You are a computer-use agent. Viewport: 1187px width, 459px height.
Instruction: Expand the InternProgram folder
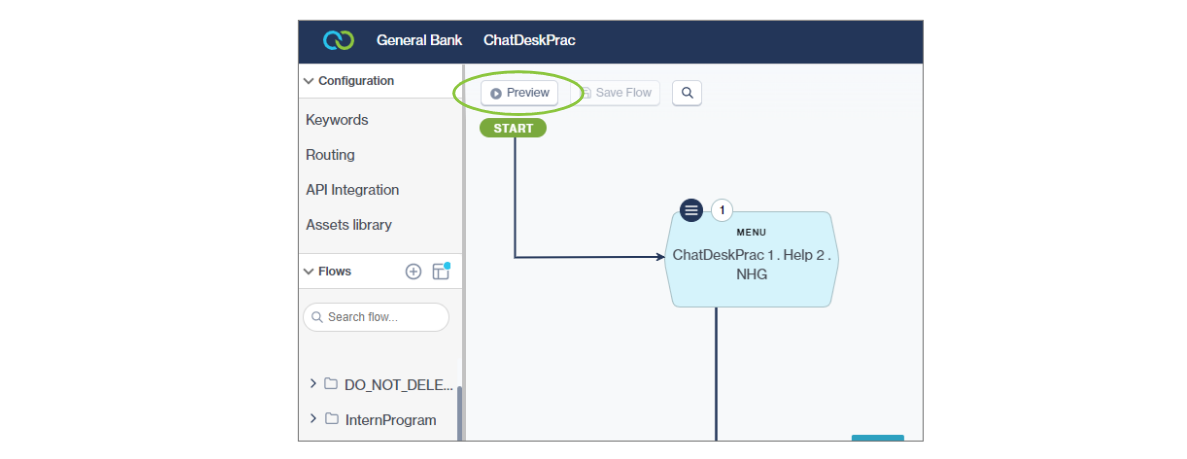tap(313, 419)
